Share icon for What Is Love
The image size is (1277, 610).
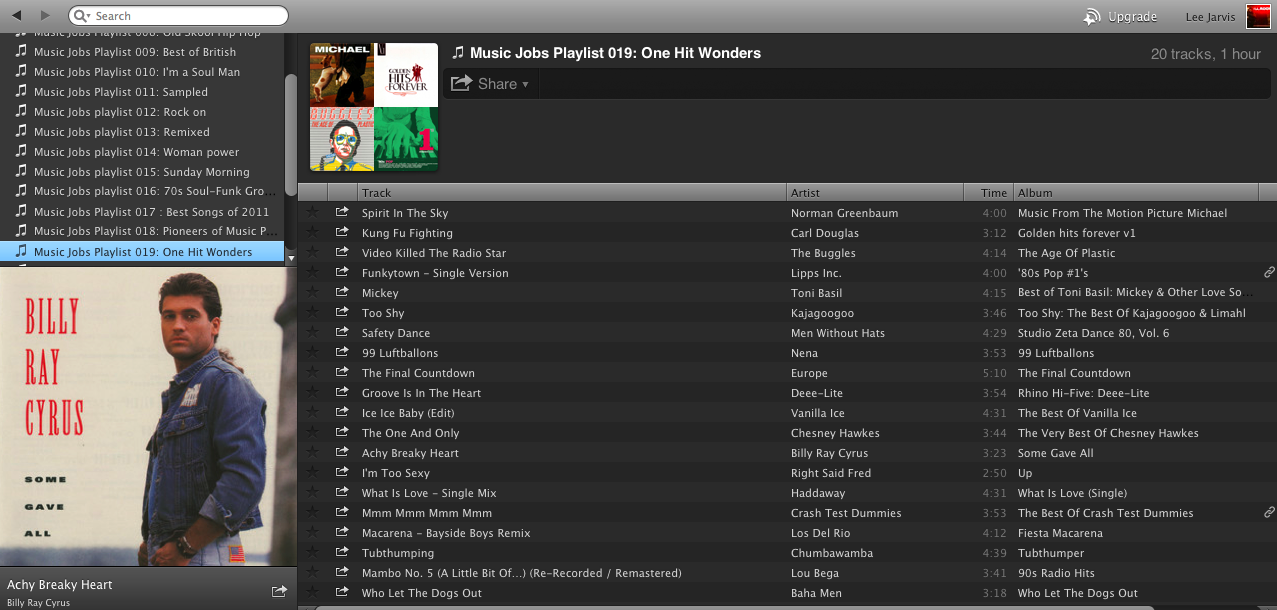(x=342, y=492)
